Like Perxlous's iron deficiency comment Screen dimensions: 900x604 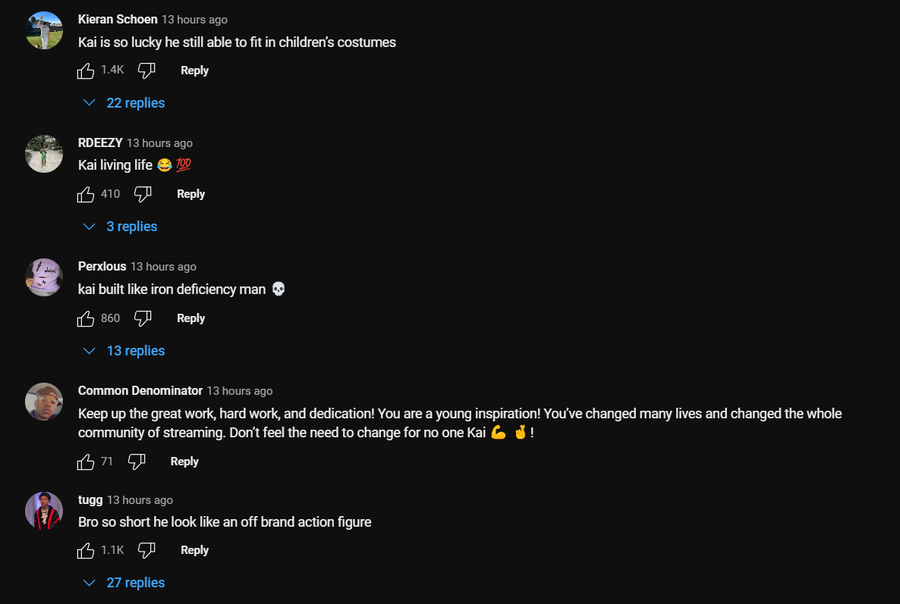(x=86, y=318)
